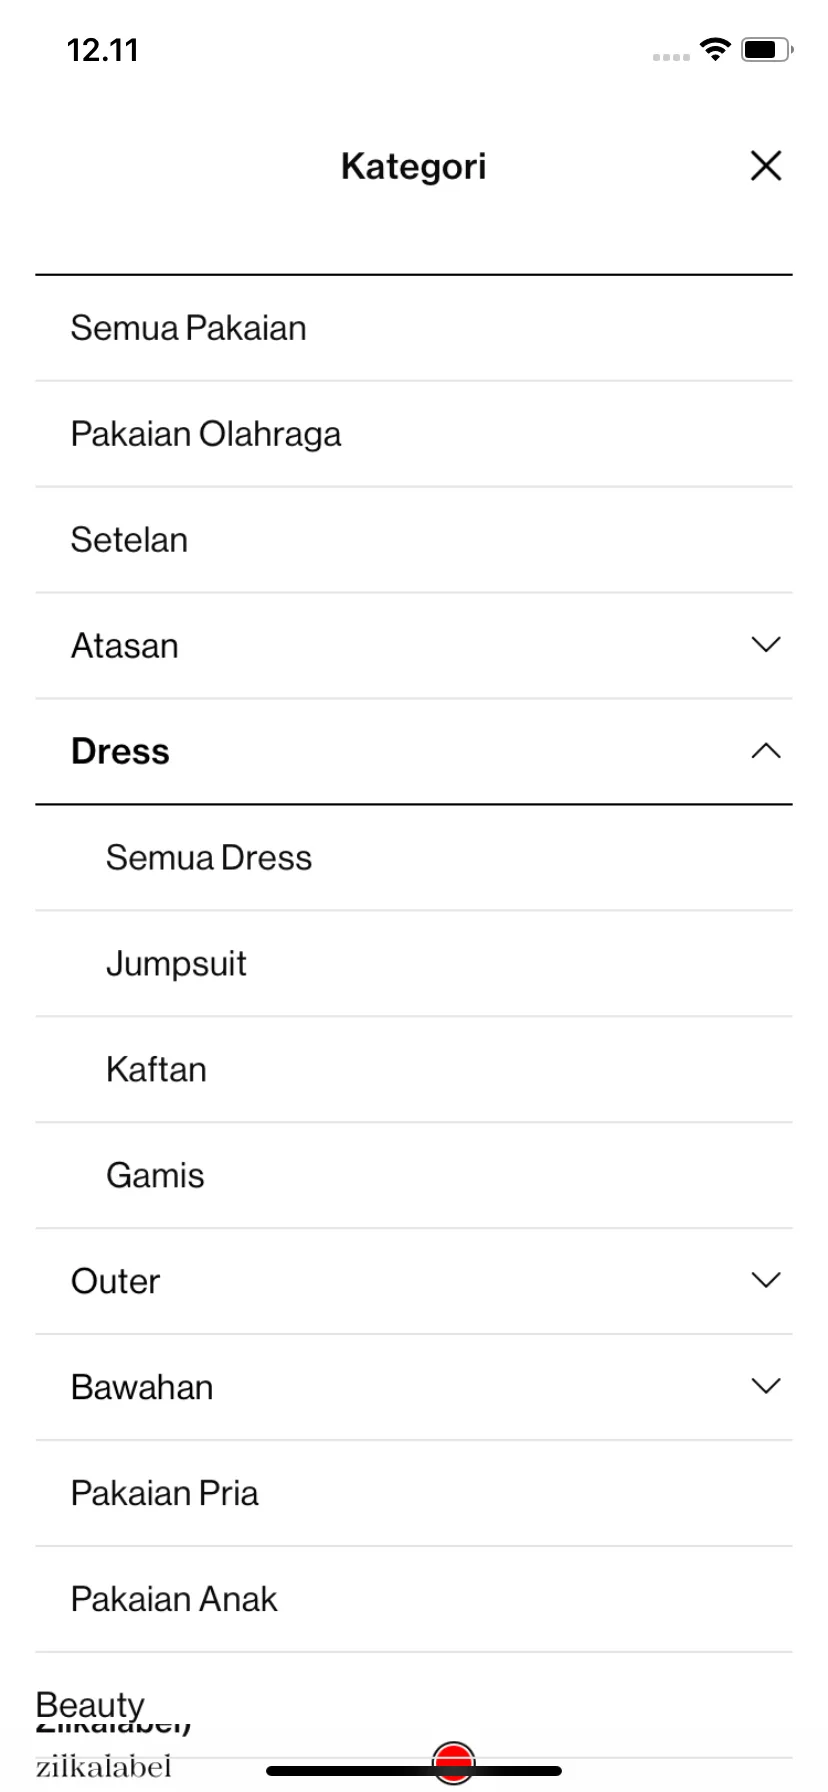Tap the Atasan category label

(x=125, y=646)
